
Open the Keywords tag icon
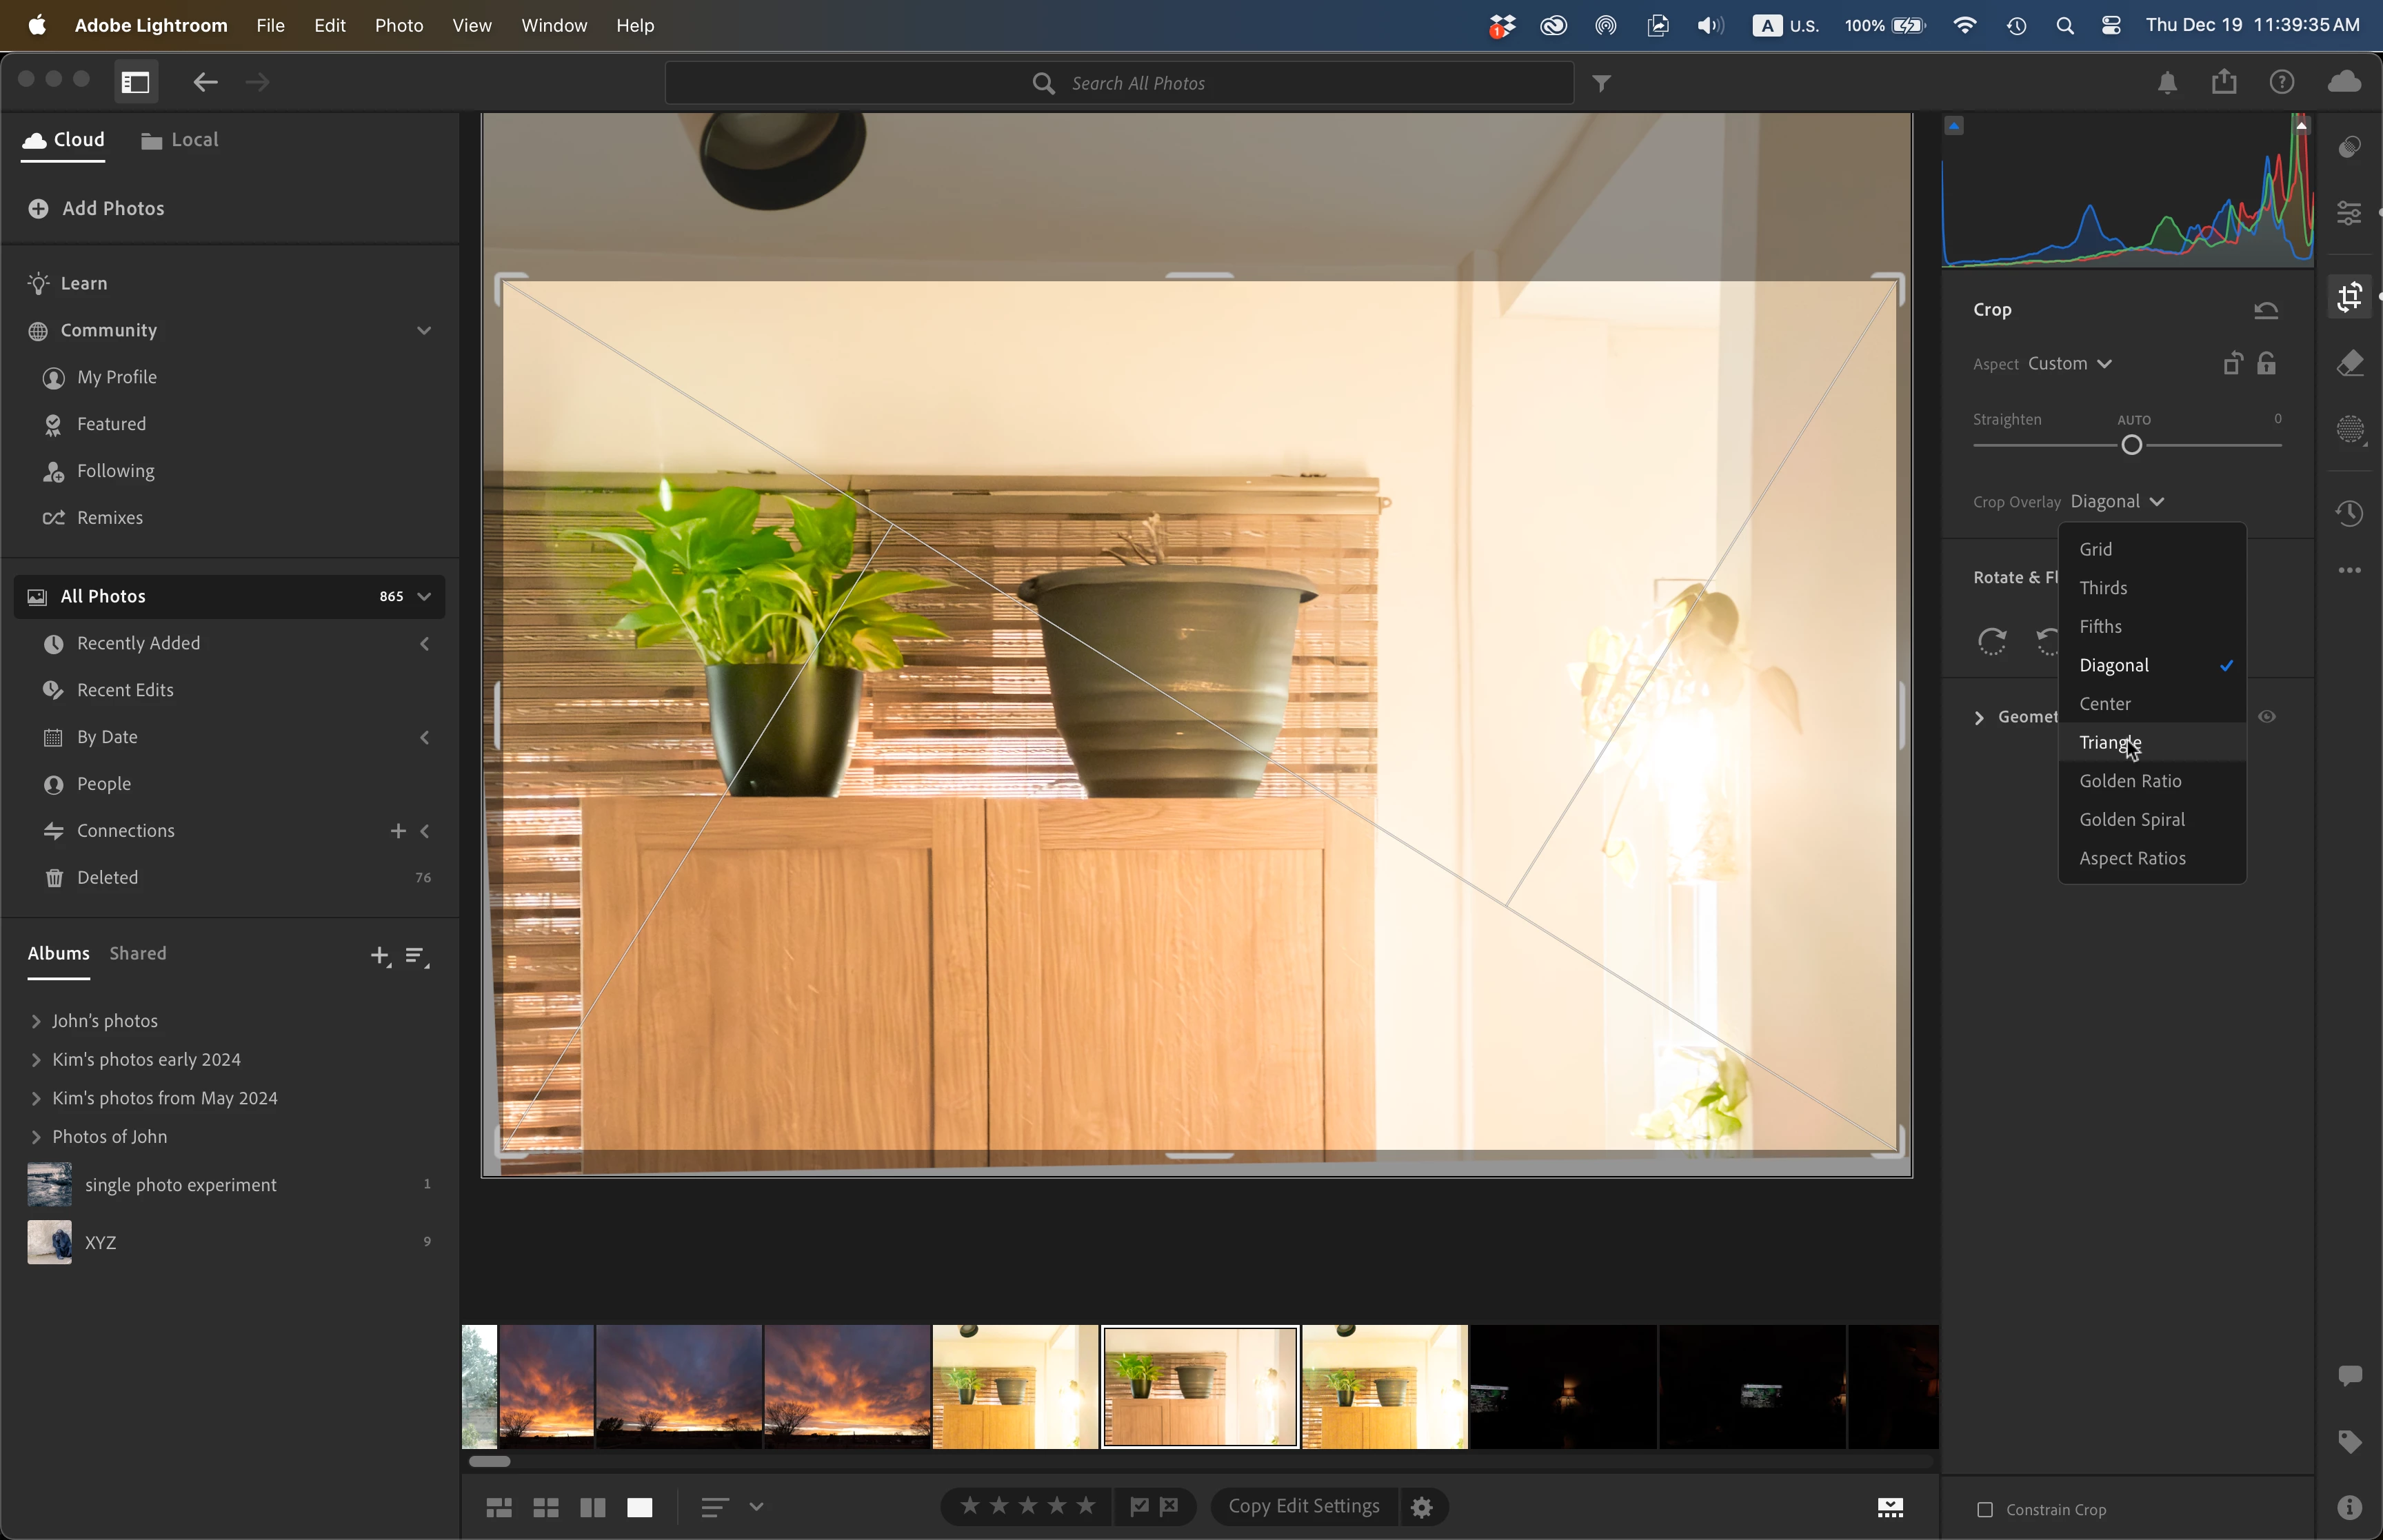click(x=2350, y=1441)
